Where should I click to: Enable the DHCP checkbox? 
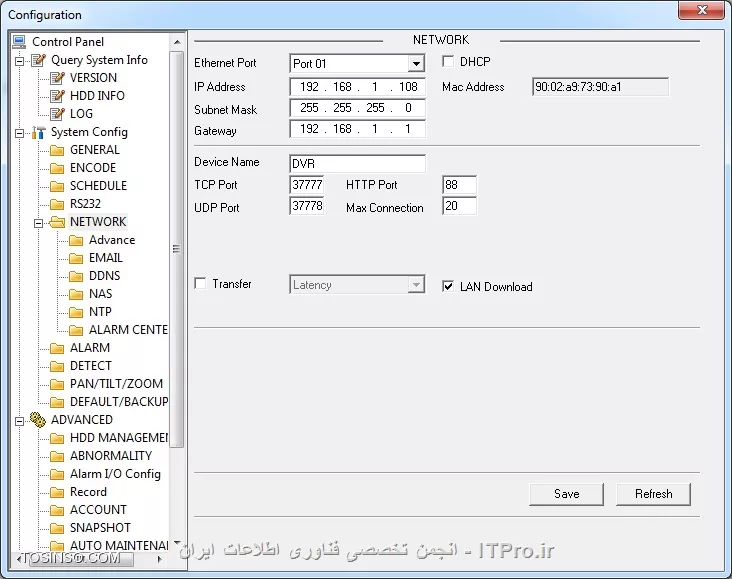coord(448,61)
